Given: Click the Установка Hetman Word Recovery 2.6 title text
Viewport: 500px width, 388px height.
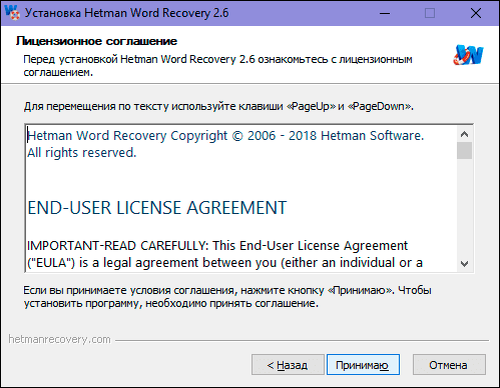Looking at the screenshot, I should tap(127, 13).
